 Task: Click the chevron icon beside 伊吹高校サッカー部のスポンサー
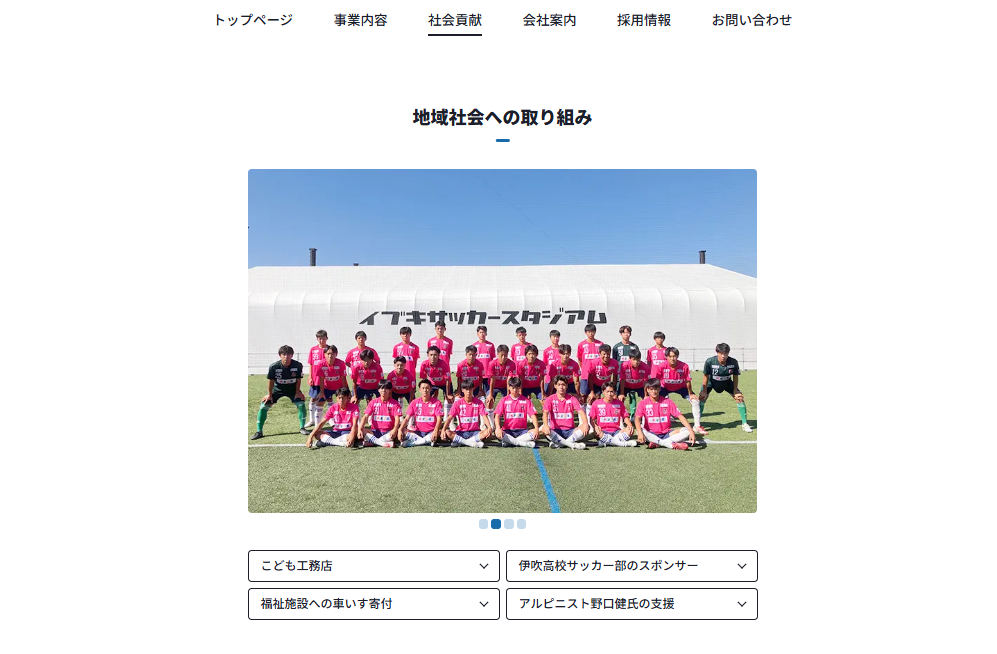[741, 566]
